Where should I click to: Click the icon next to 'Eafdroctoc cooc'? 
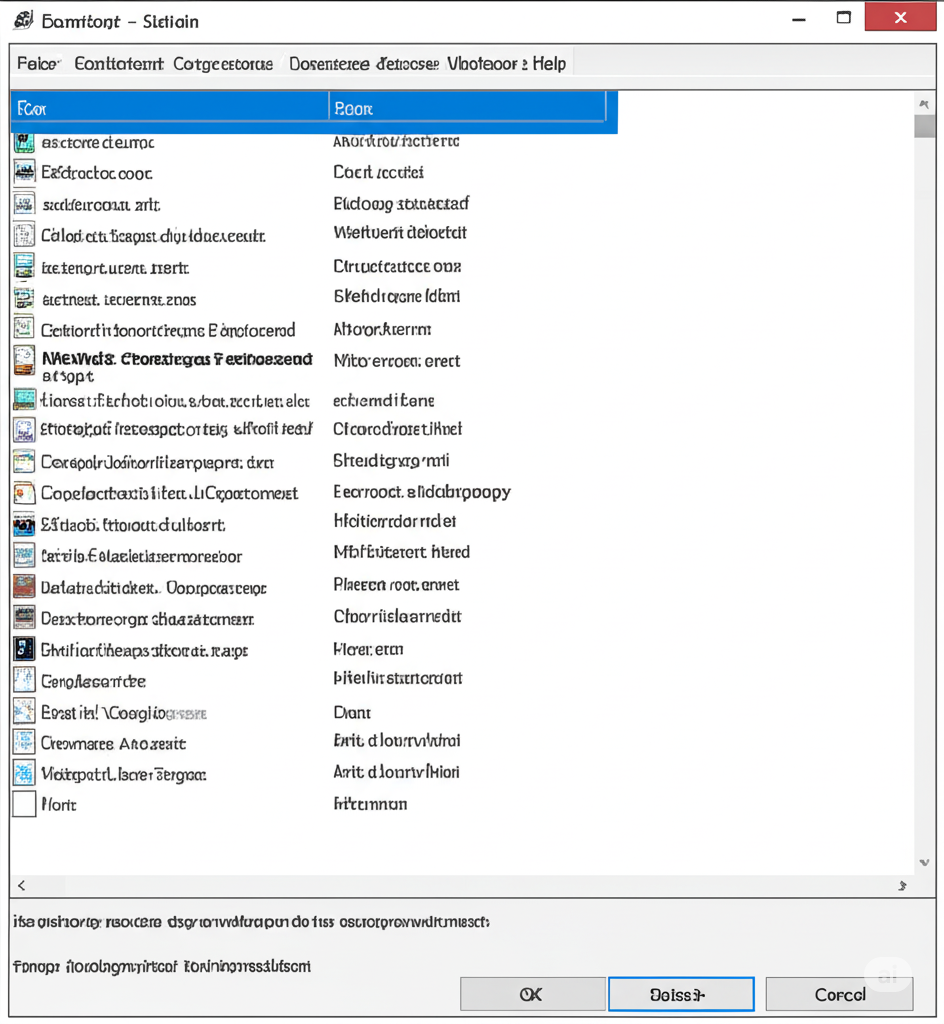click(24, 172)
